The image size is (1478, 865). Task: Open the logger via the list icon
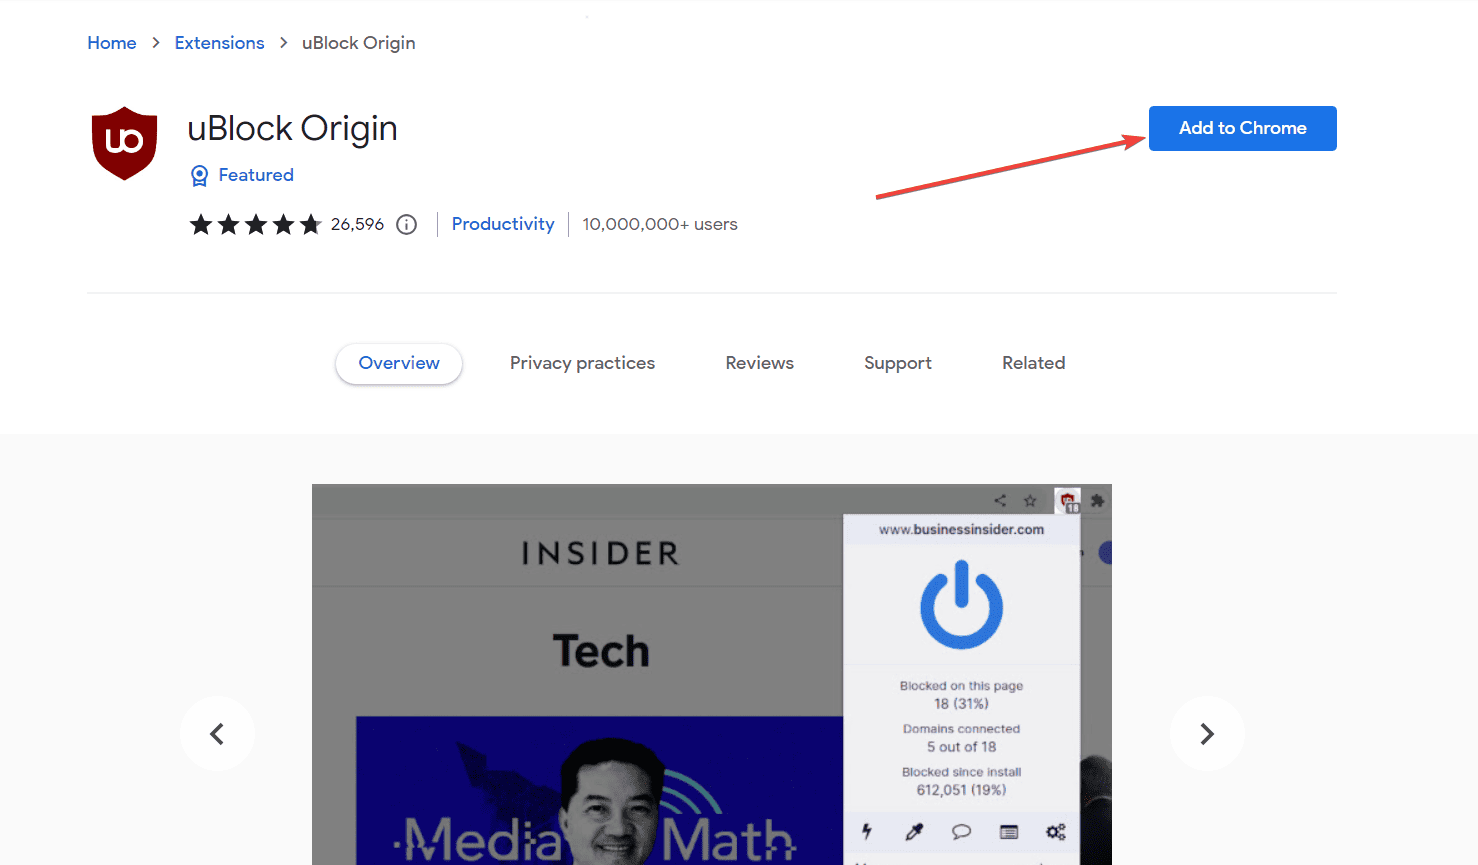click(1008, 832)
